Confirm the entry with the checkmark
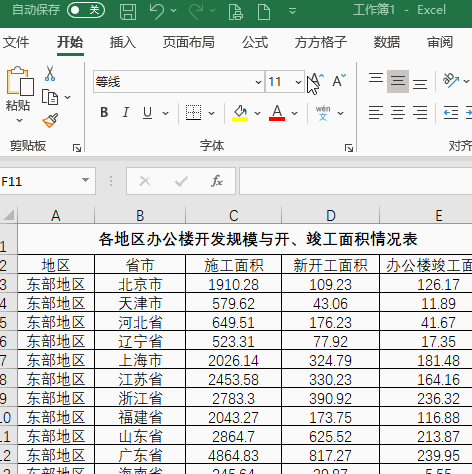The height and width of the screenshot is (474, 472). [x=181, y=181]
